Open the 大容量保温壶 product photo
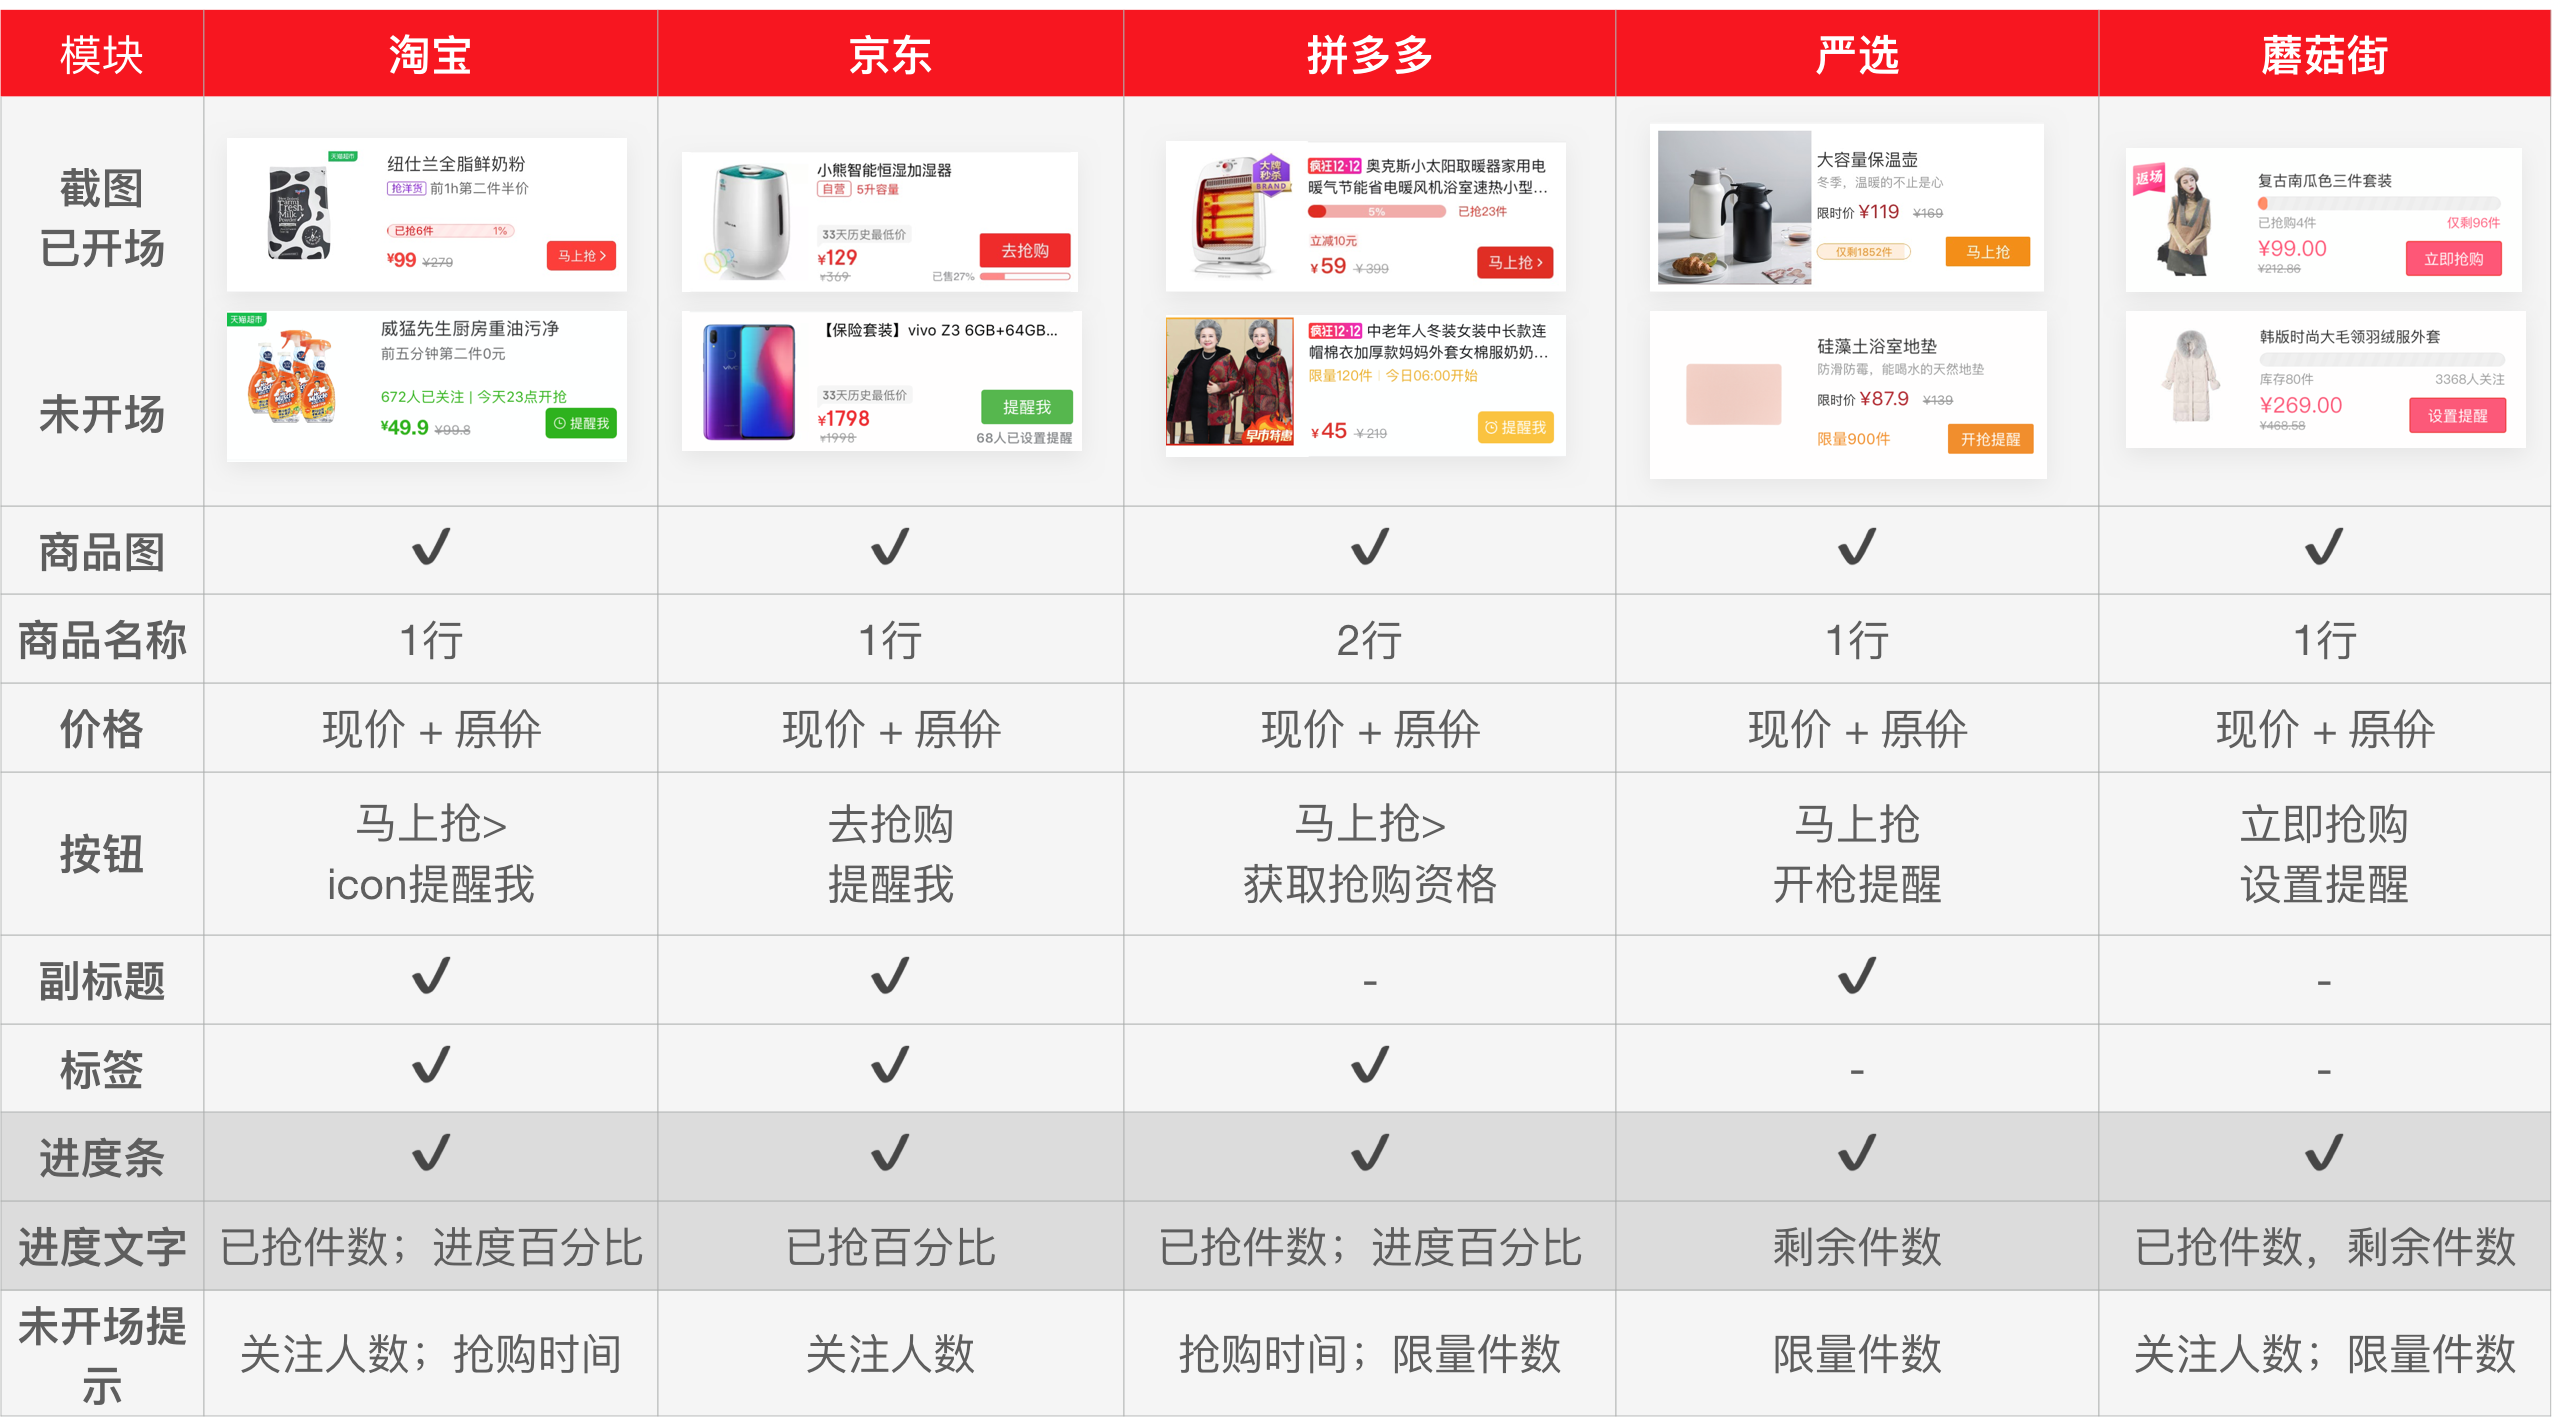Screen dimensions: 2556x1428 point(1734,207)
